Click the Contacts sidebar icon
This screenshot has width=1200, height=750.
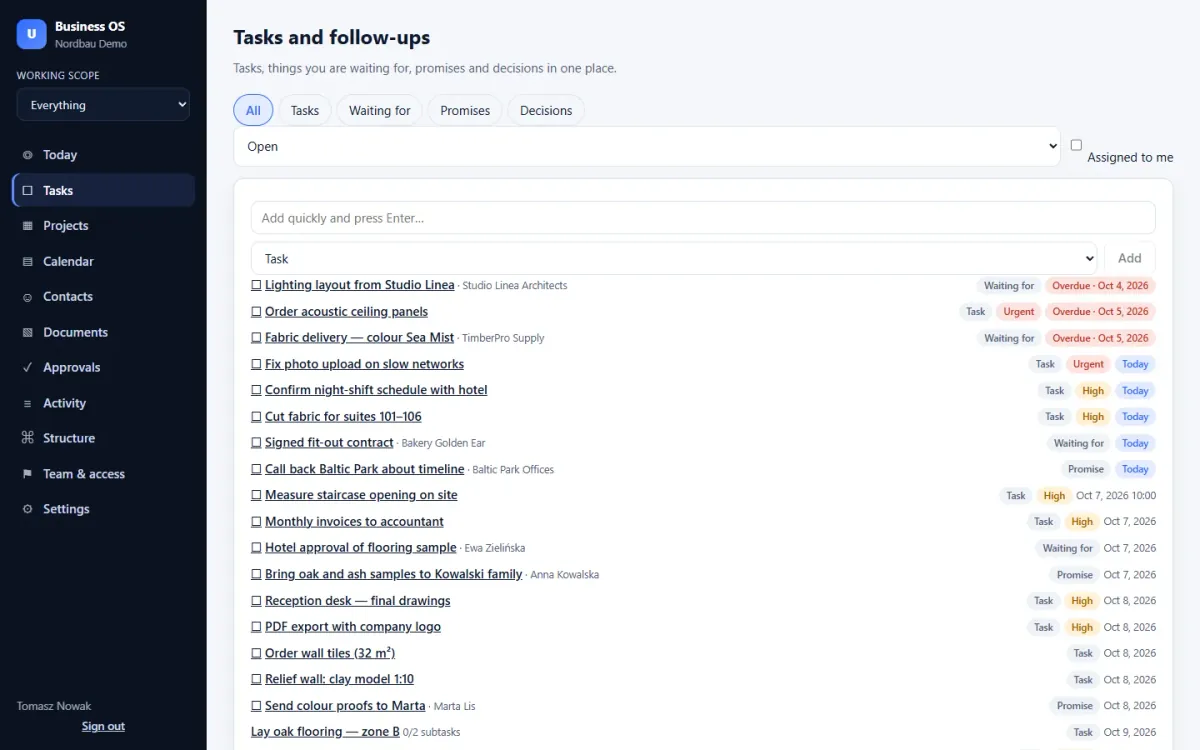coord(27,297)
